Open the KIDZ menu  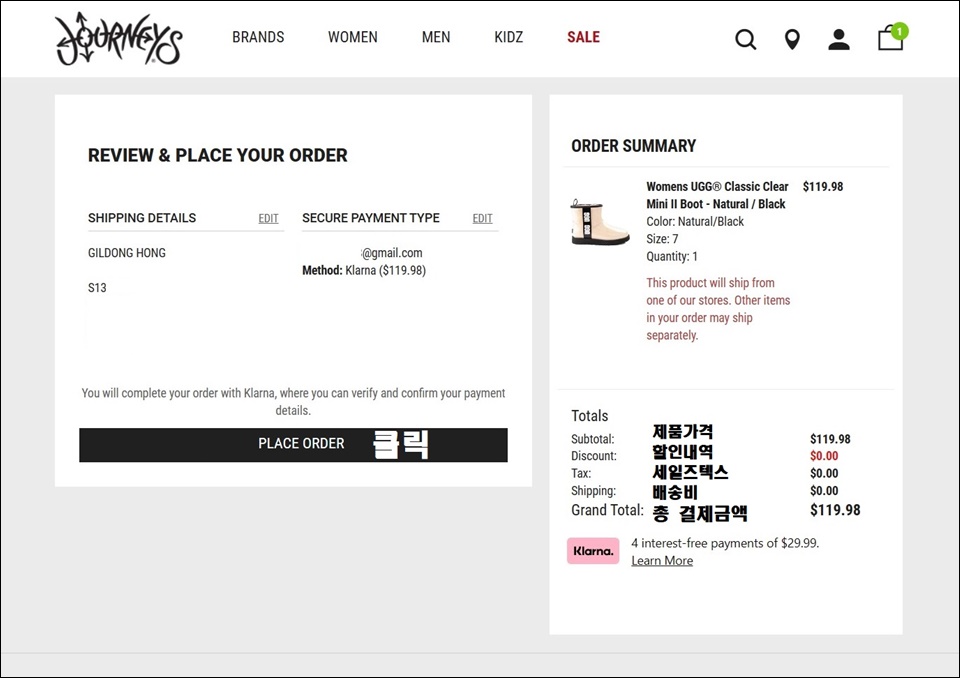(x=508, y=37)
